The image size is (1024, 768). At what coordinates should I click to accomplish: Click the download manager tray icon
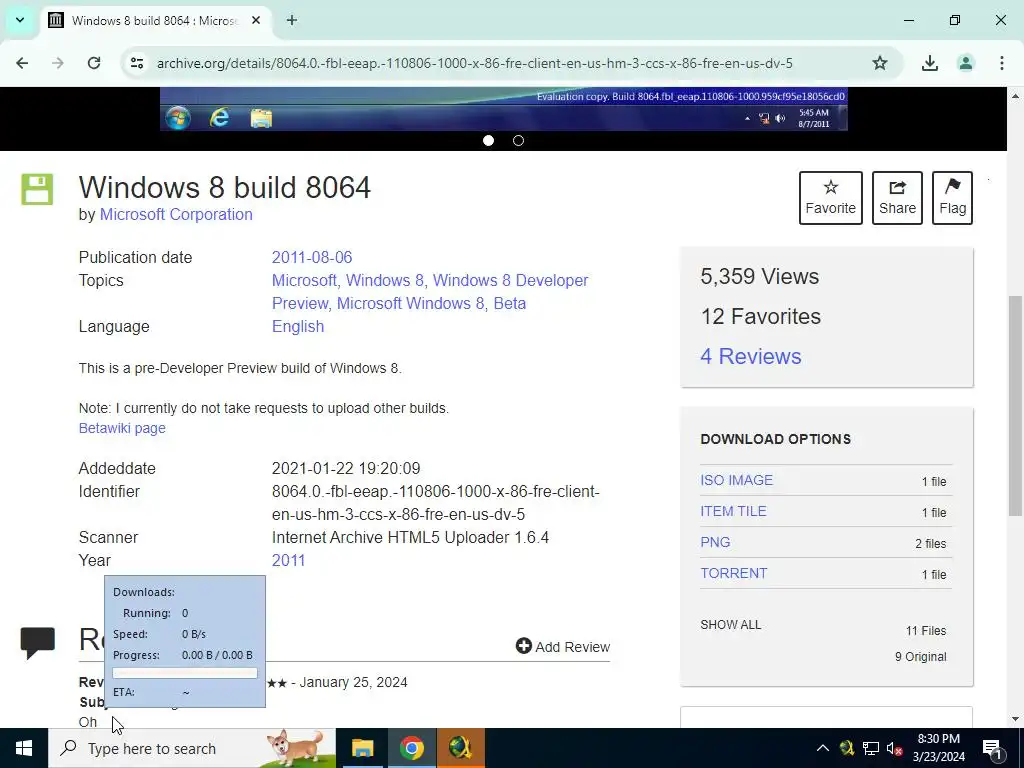(x=847, y=748)
